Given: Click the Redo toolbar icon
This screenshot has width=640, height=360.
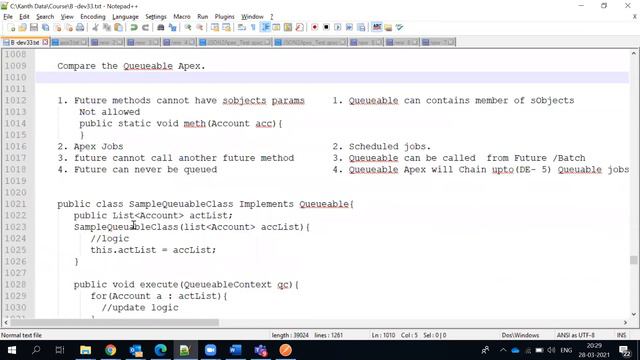Looking at the screenshot, I should tap(145, 27).
